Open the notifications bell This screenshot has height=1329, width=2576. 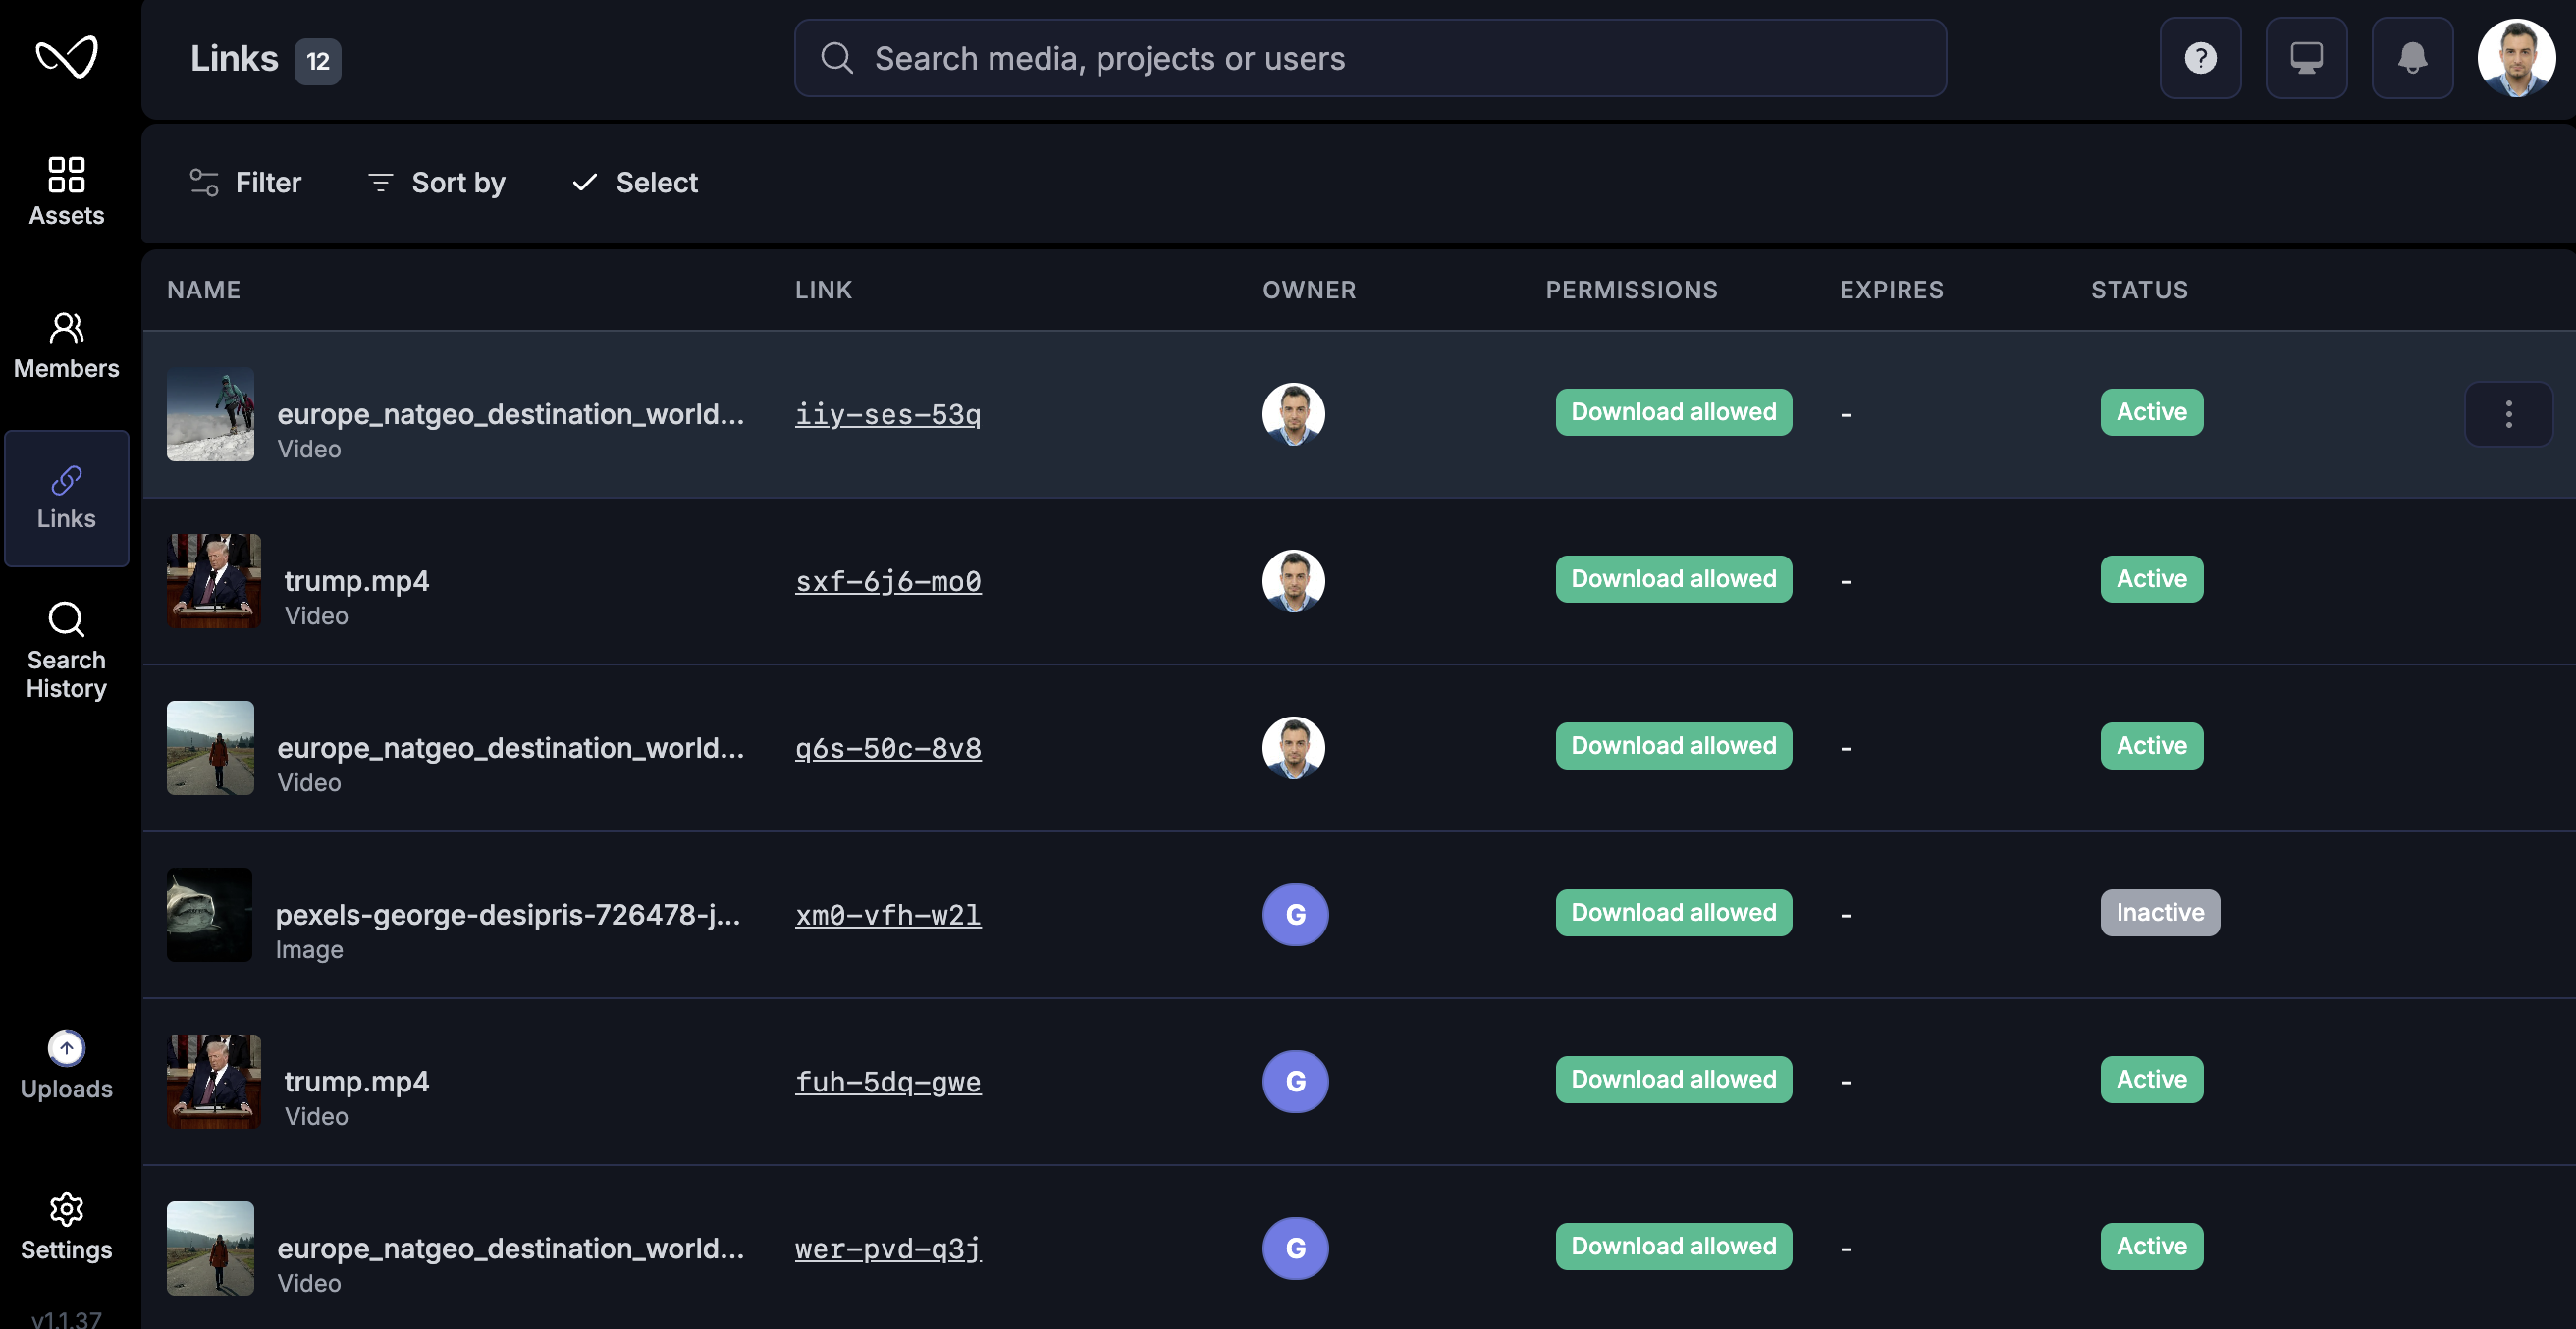(2411, 58)
